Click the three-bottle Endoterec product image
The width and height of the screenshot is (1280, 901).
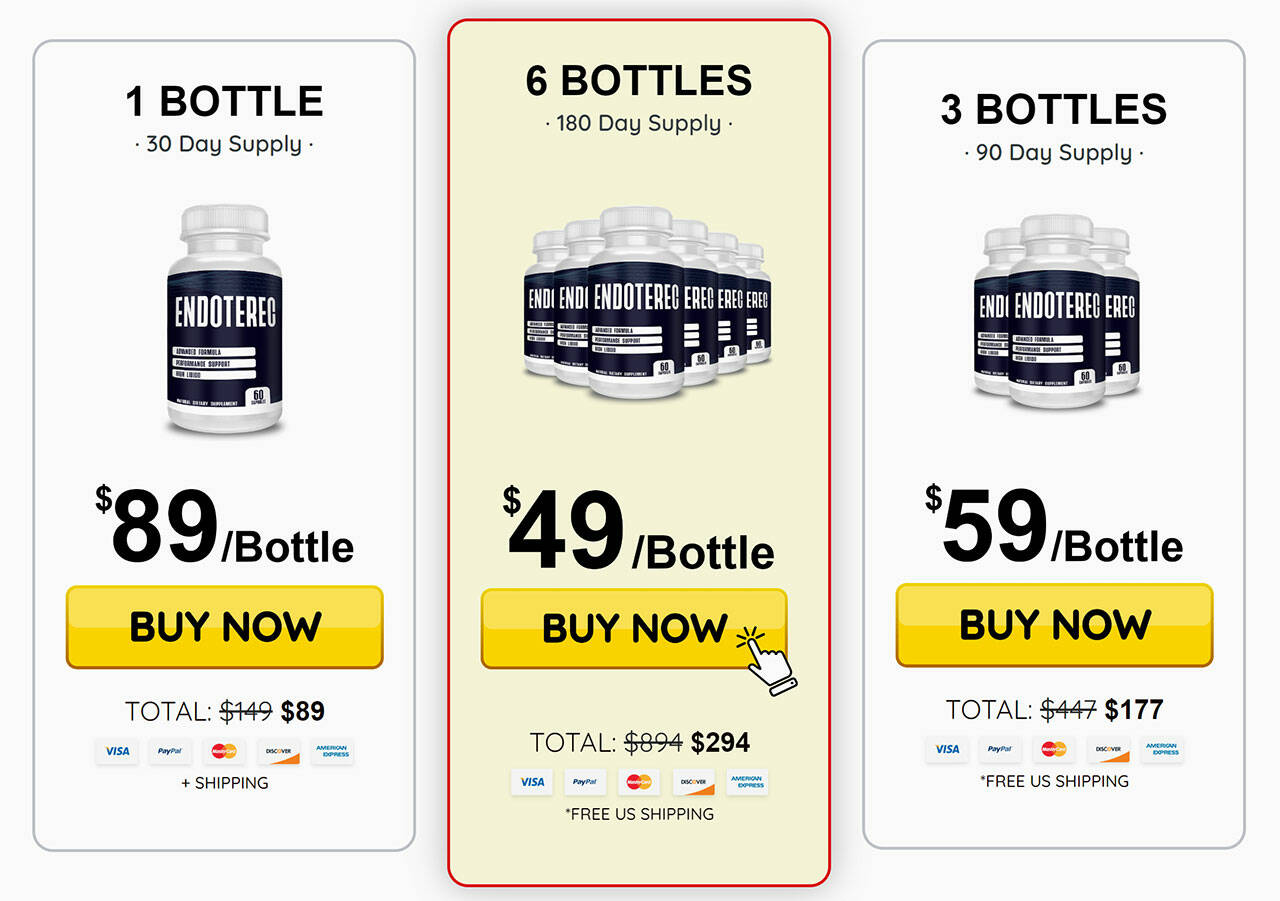(x=1054, y=312)
